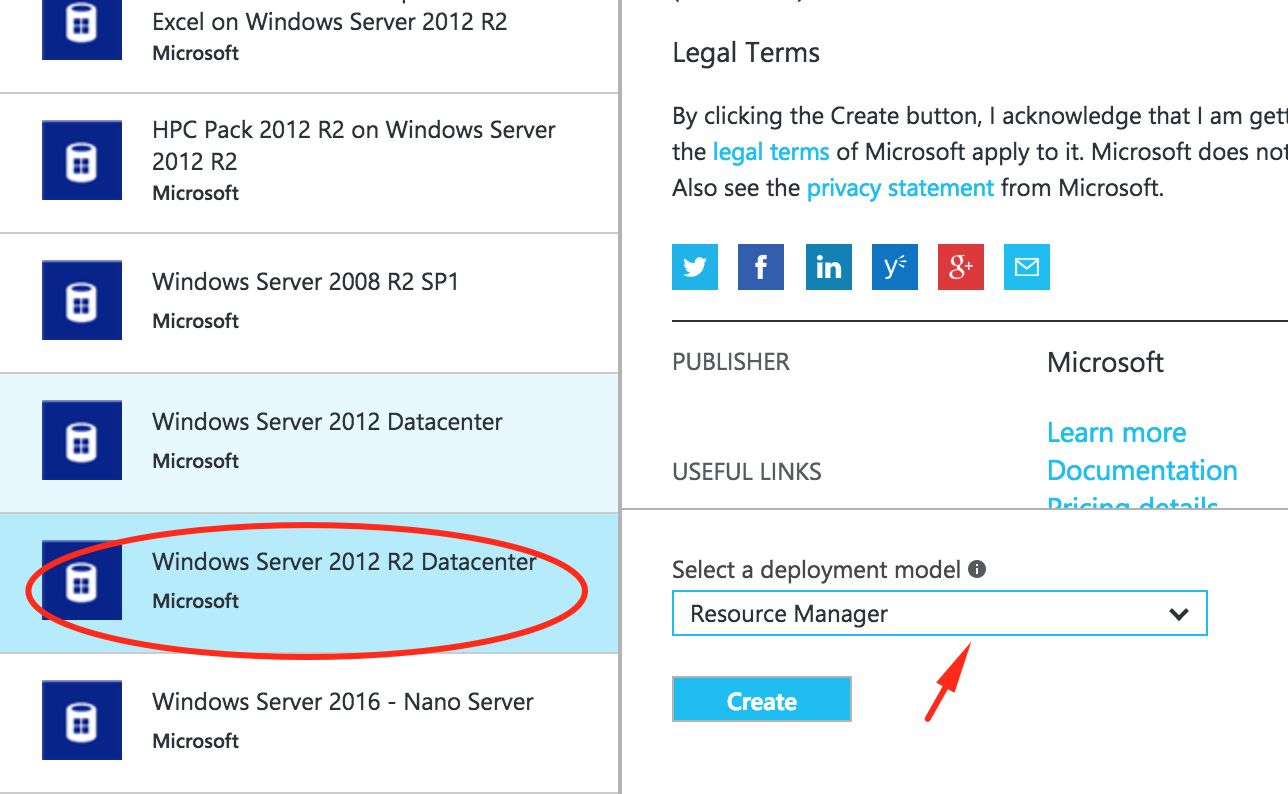Open the deployment model dropdown
The image size is (1288, 794).
coord(939,614)
